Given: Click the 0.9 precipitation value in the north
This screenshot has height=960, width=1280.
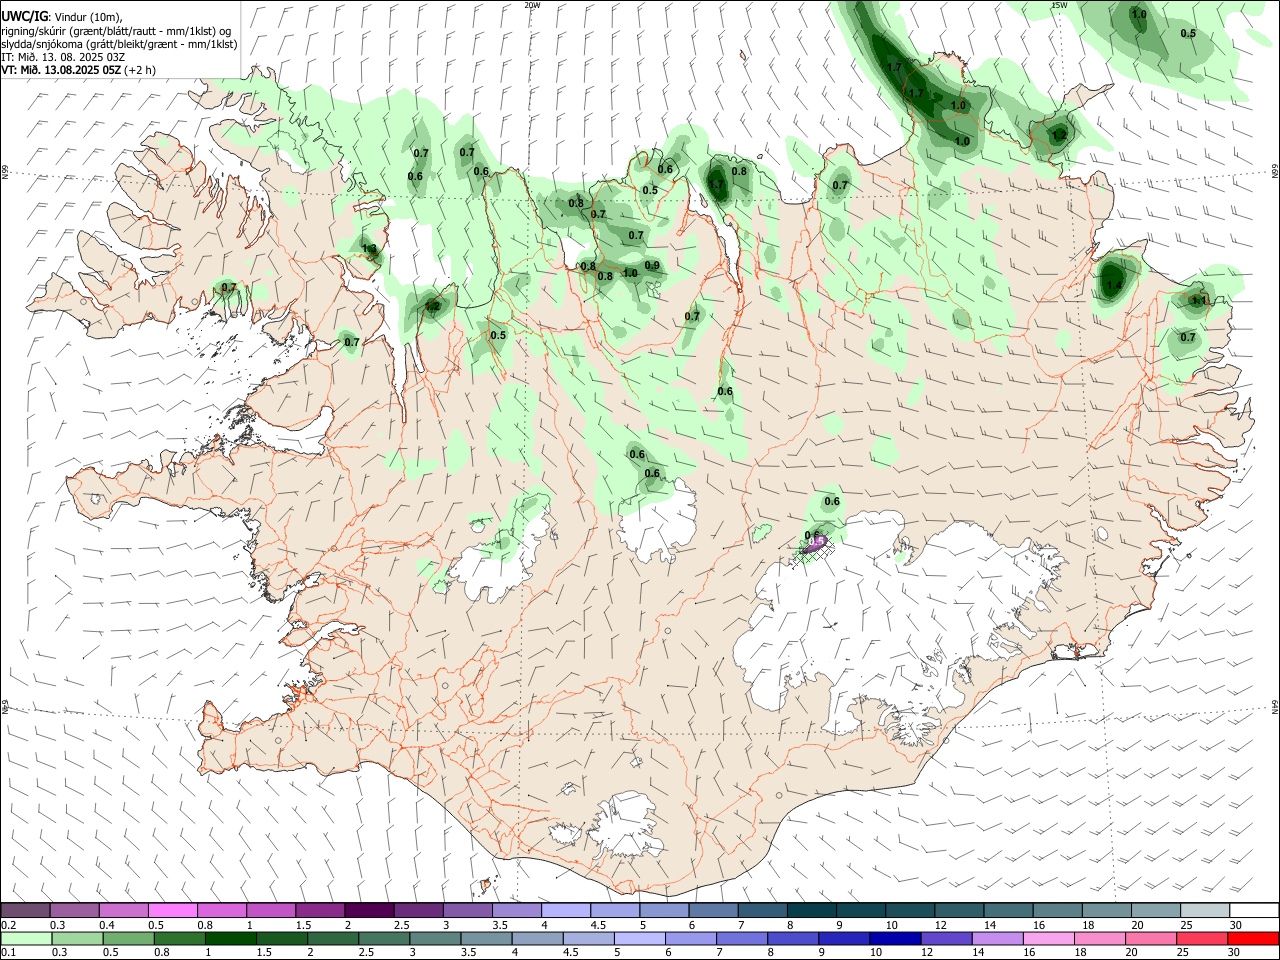Looking at the screenshot, I should pyautogui.click(x=652, y=265).
